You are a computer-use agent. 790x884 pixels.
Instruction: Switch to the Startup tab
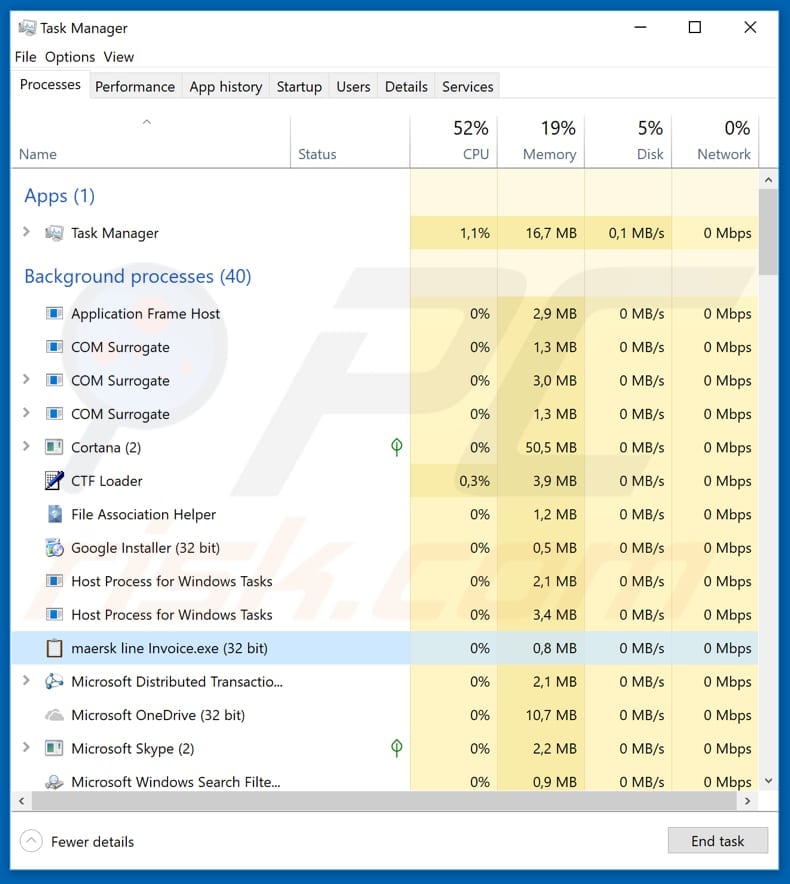(x=299, y=87)
